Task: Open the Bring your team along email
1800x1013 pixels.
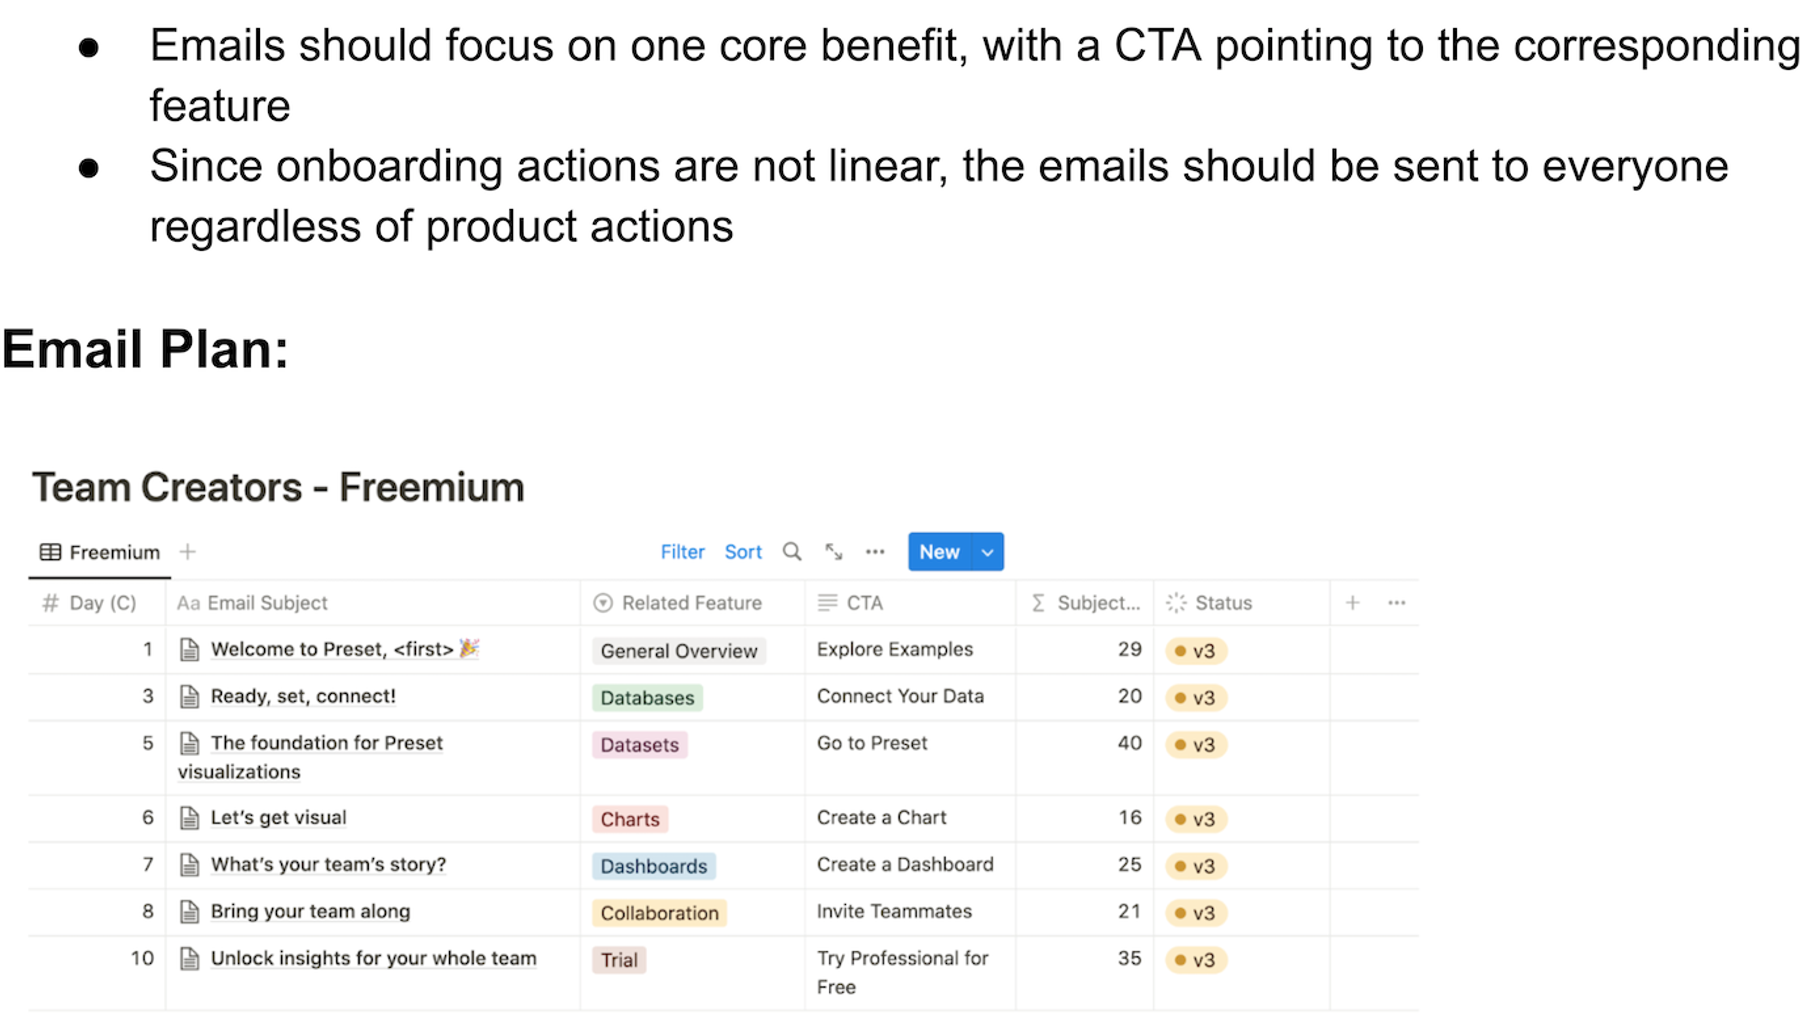Action: (x=310, y=911)
